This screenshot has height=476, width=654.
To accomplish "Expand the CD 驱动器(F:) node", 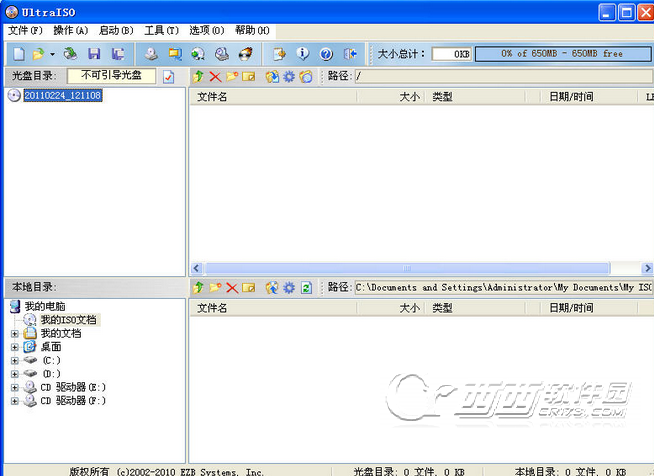I will click(x=15, y=401).
